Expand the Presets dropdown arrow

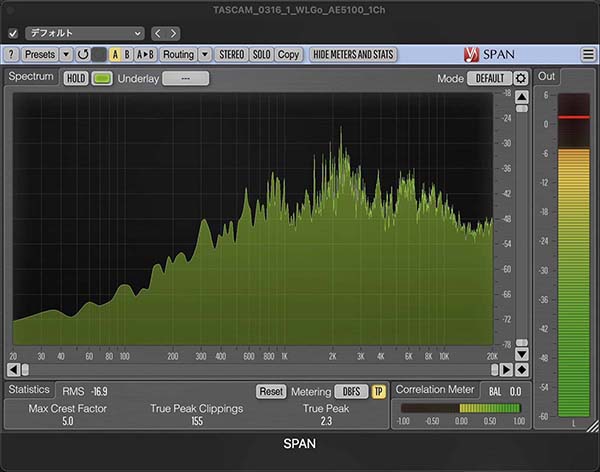point(66,55)
